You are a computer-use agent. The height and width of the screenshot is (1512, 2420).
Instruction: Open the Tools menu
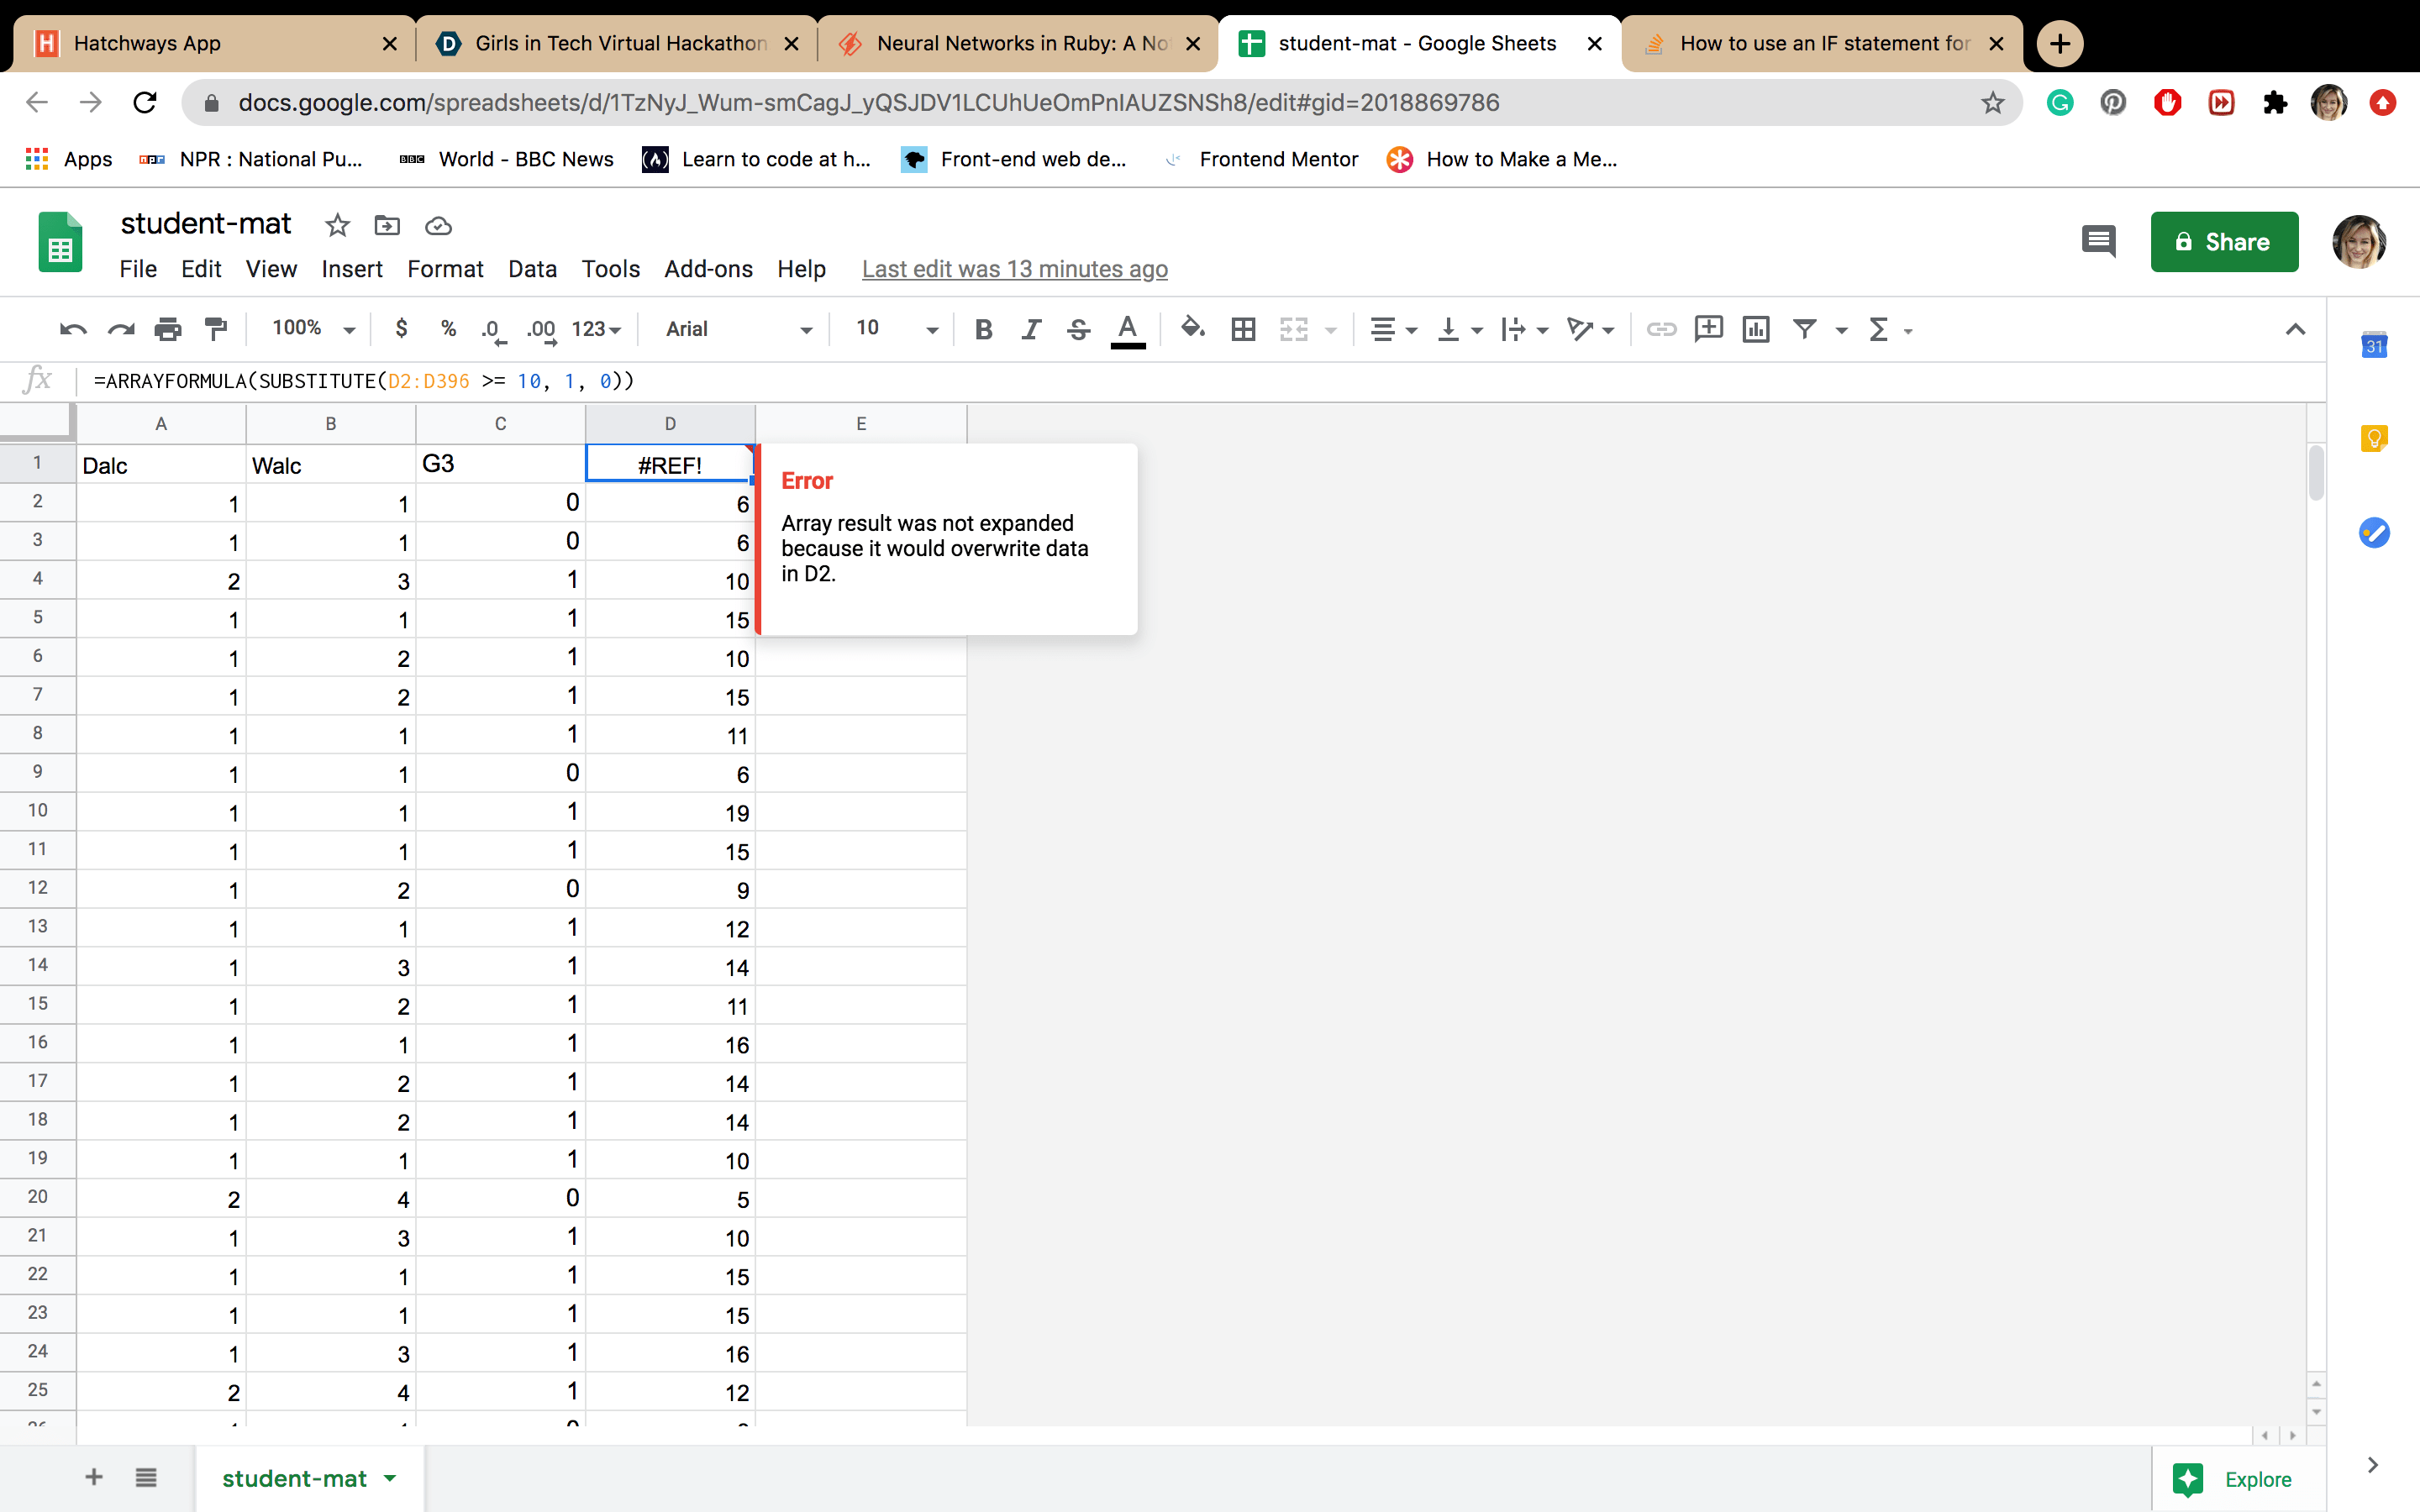pos(610,269)
